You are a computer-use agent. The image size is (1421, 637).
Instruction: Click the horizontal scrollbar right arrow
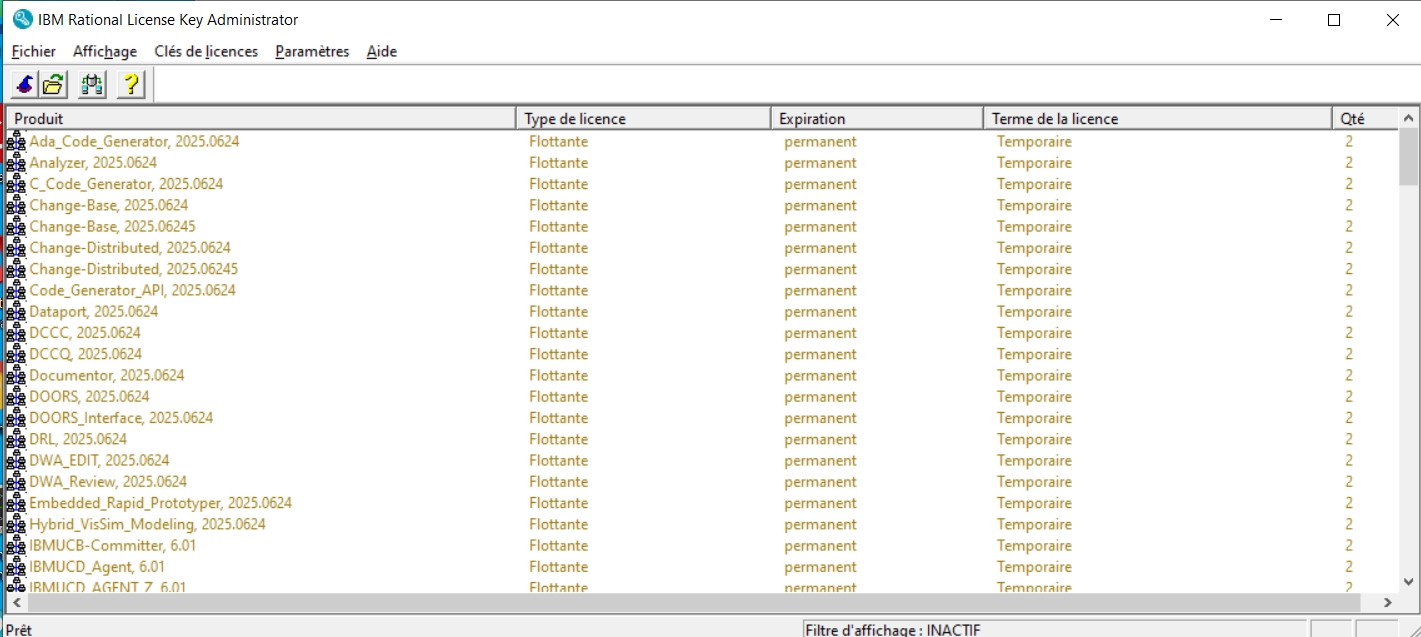pos(1387,603)
